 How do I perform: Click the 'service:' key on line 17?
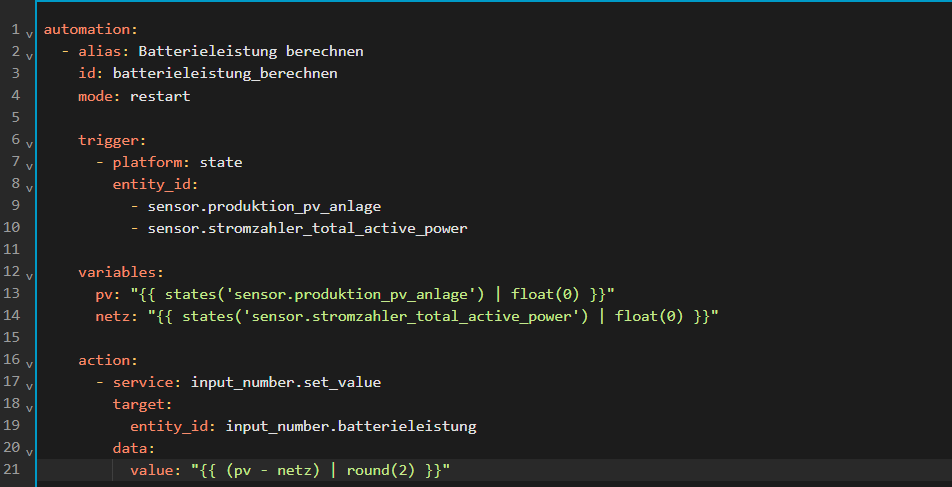(x=148, y=383)
